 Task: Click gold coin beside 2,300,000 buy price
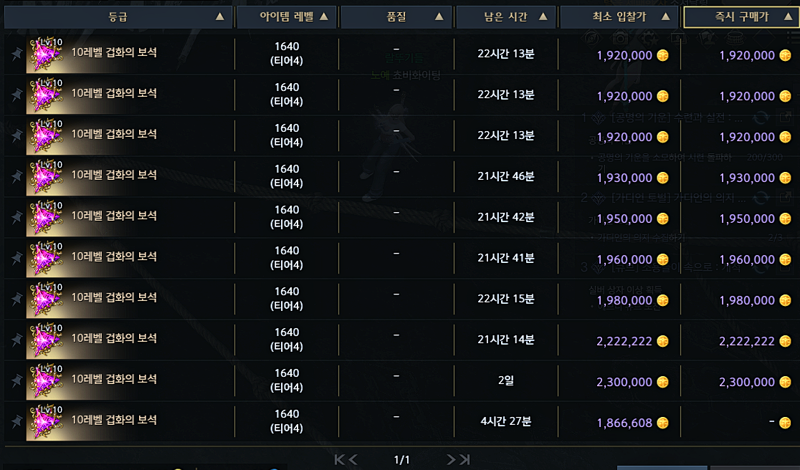(x=785, y=382)
